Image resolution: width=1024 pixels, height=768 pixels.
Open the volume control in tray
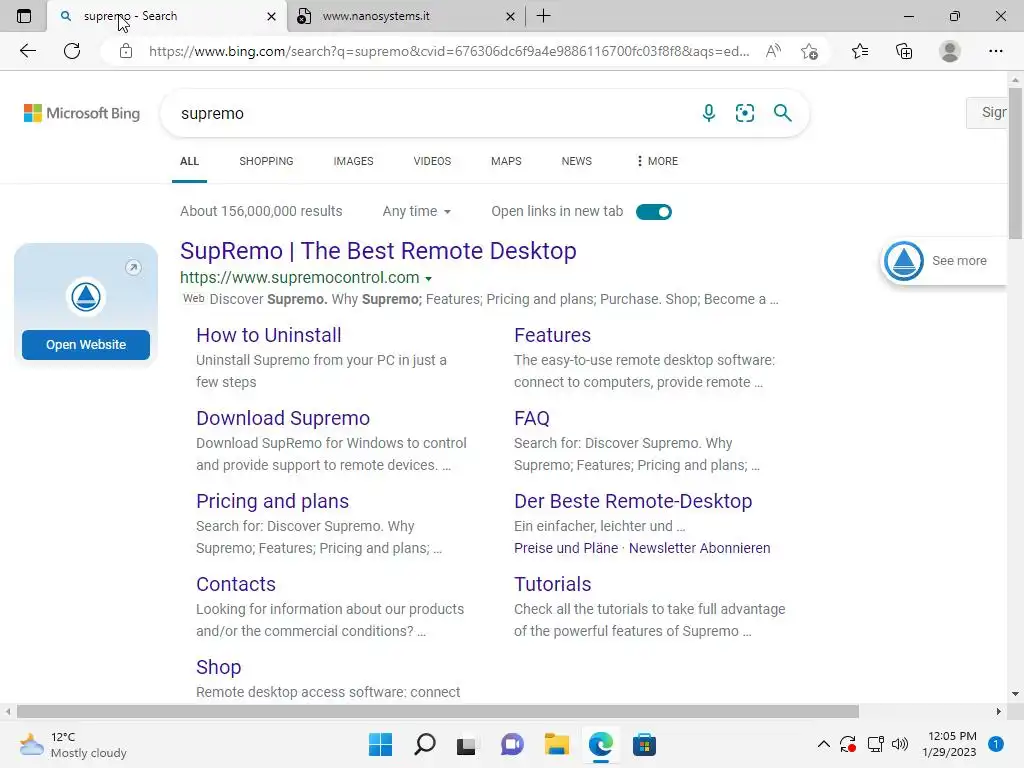[900, 744]
